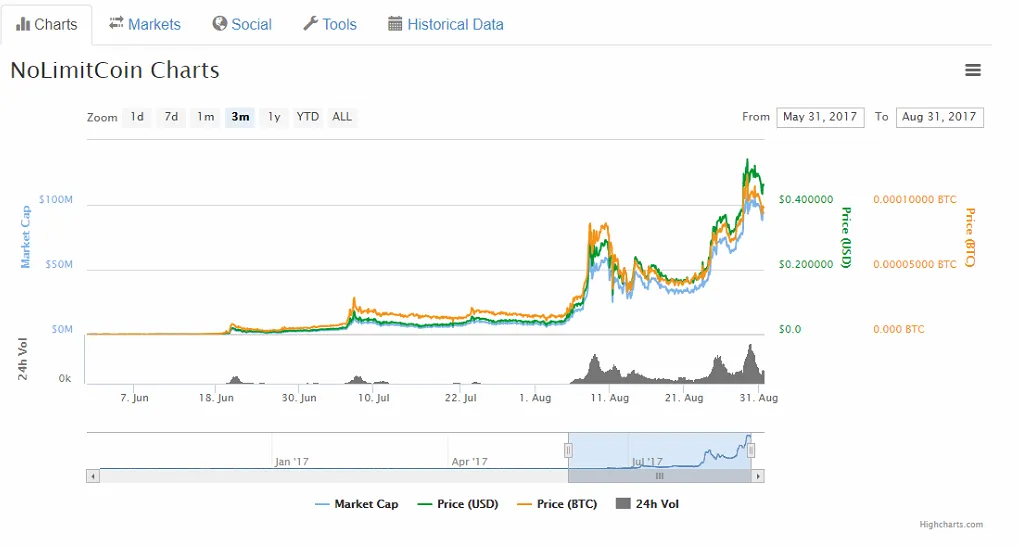
Task: Click the NoLimitCoin Charts heading
Action: pos(115,70)
